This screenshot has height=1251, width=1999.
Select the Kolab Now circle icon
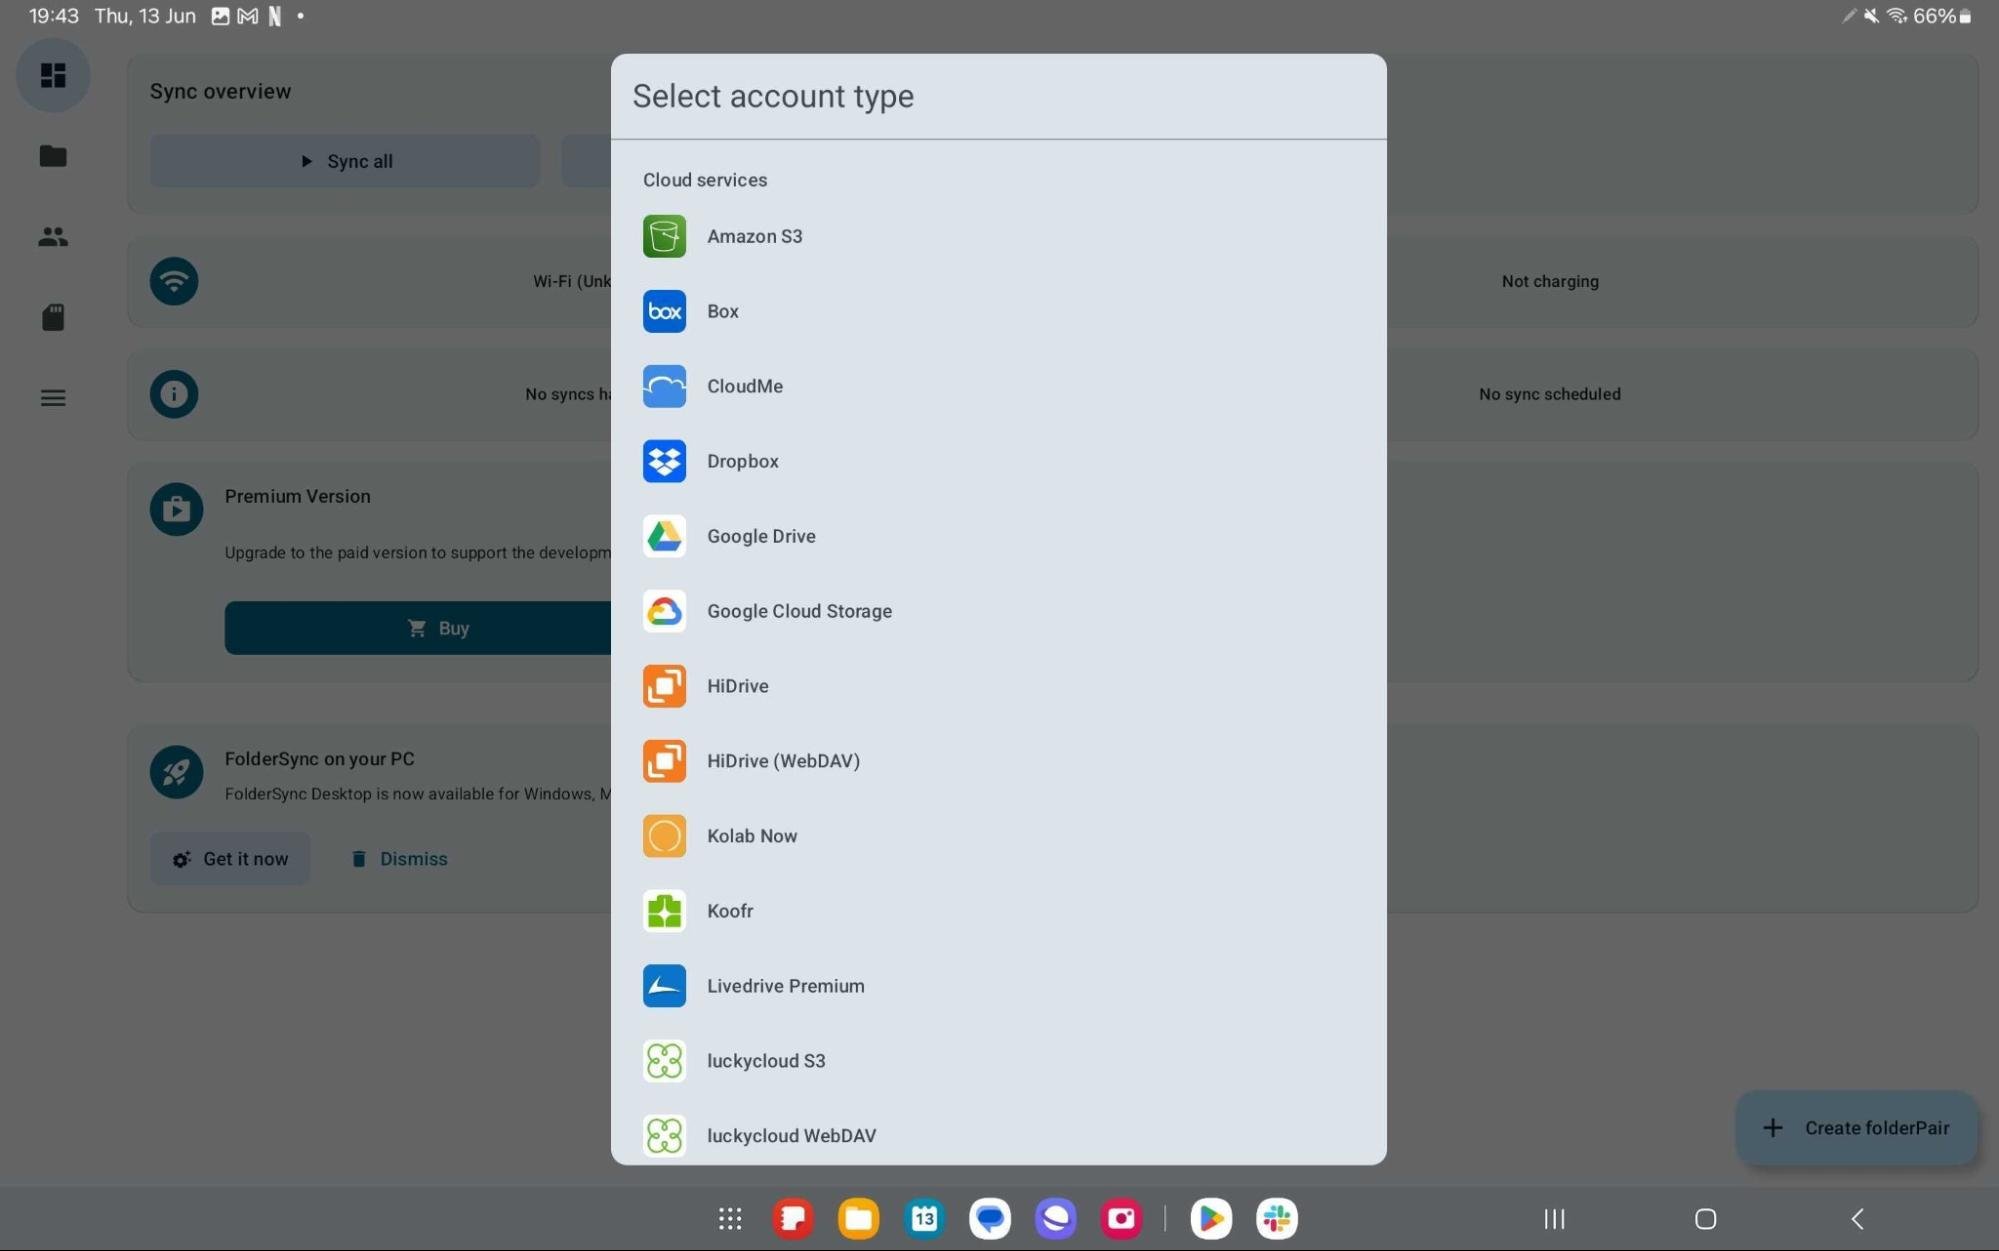pyautogui.click(x=664, y=836)
